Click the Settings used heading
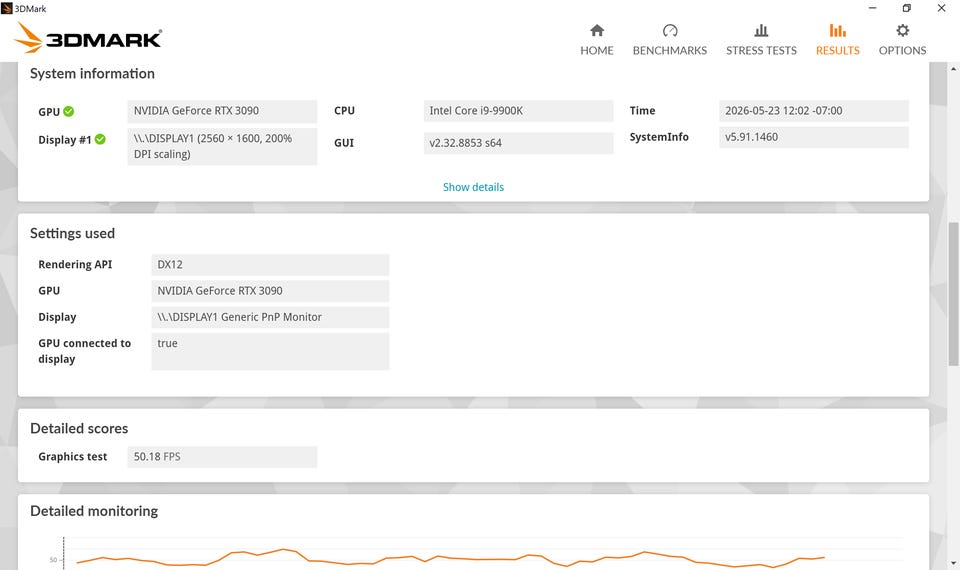Screen dimensions: 960x570 (x=72, y=233)
